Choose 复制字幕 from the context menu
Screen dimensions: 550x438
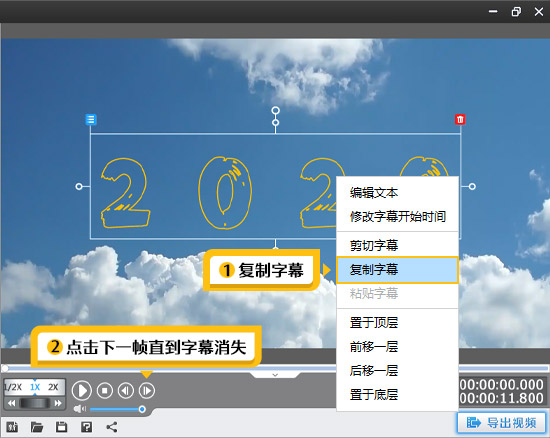click(397, 270)
